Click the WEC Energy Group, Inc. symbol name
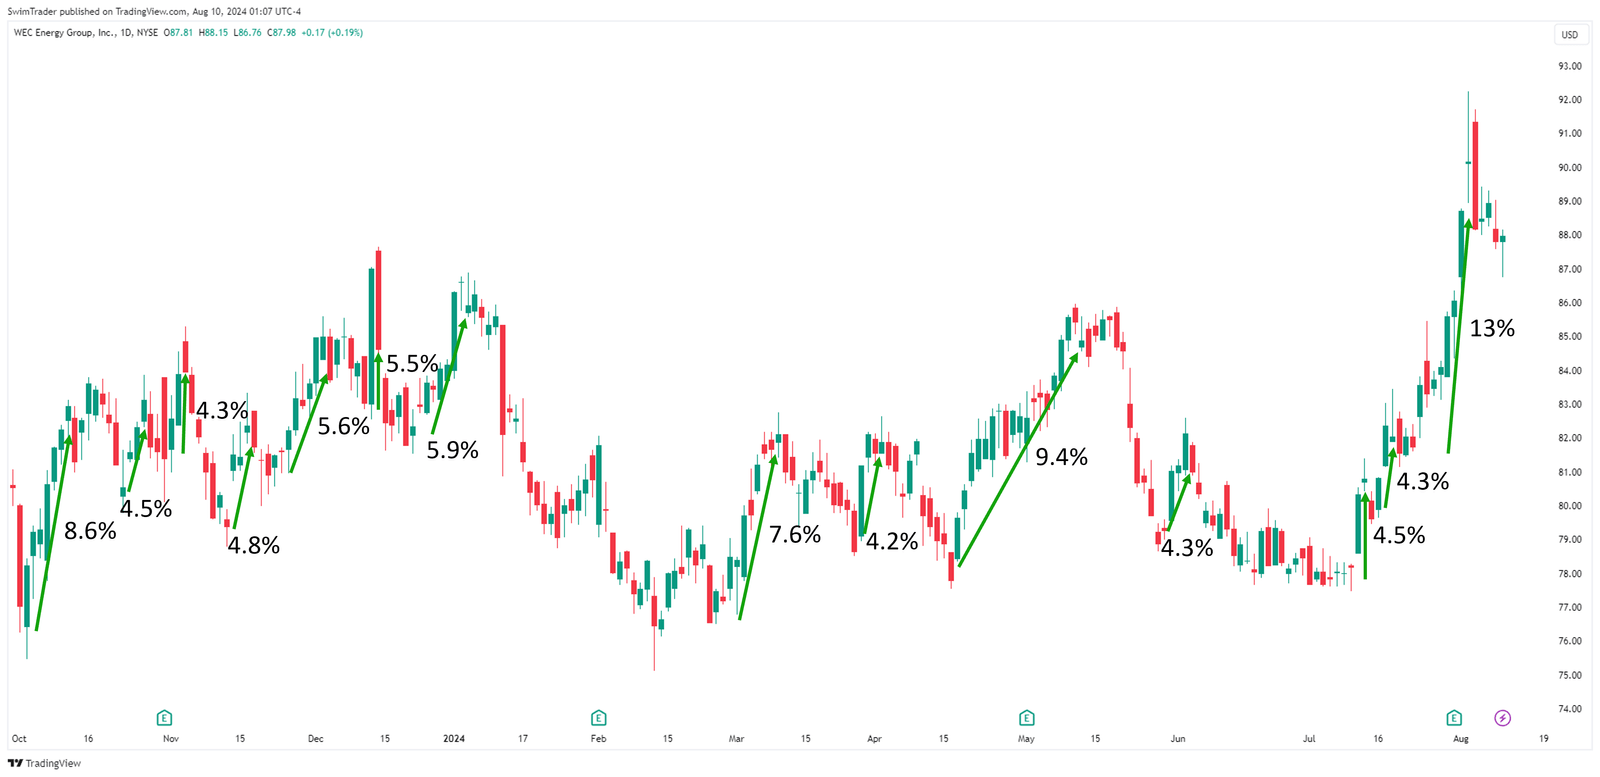 (x=65, y=33)
